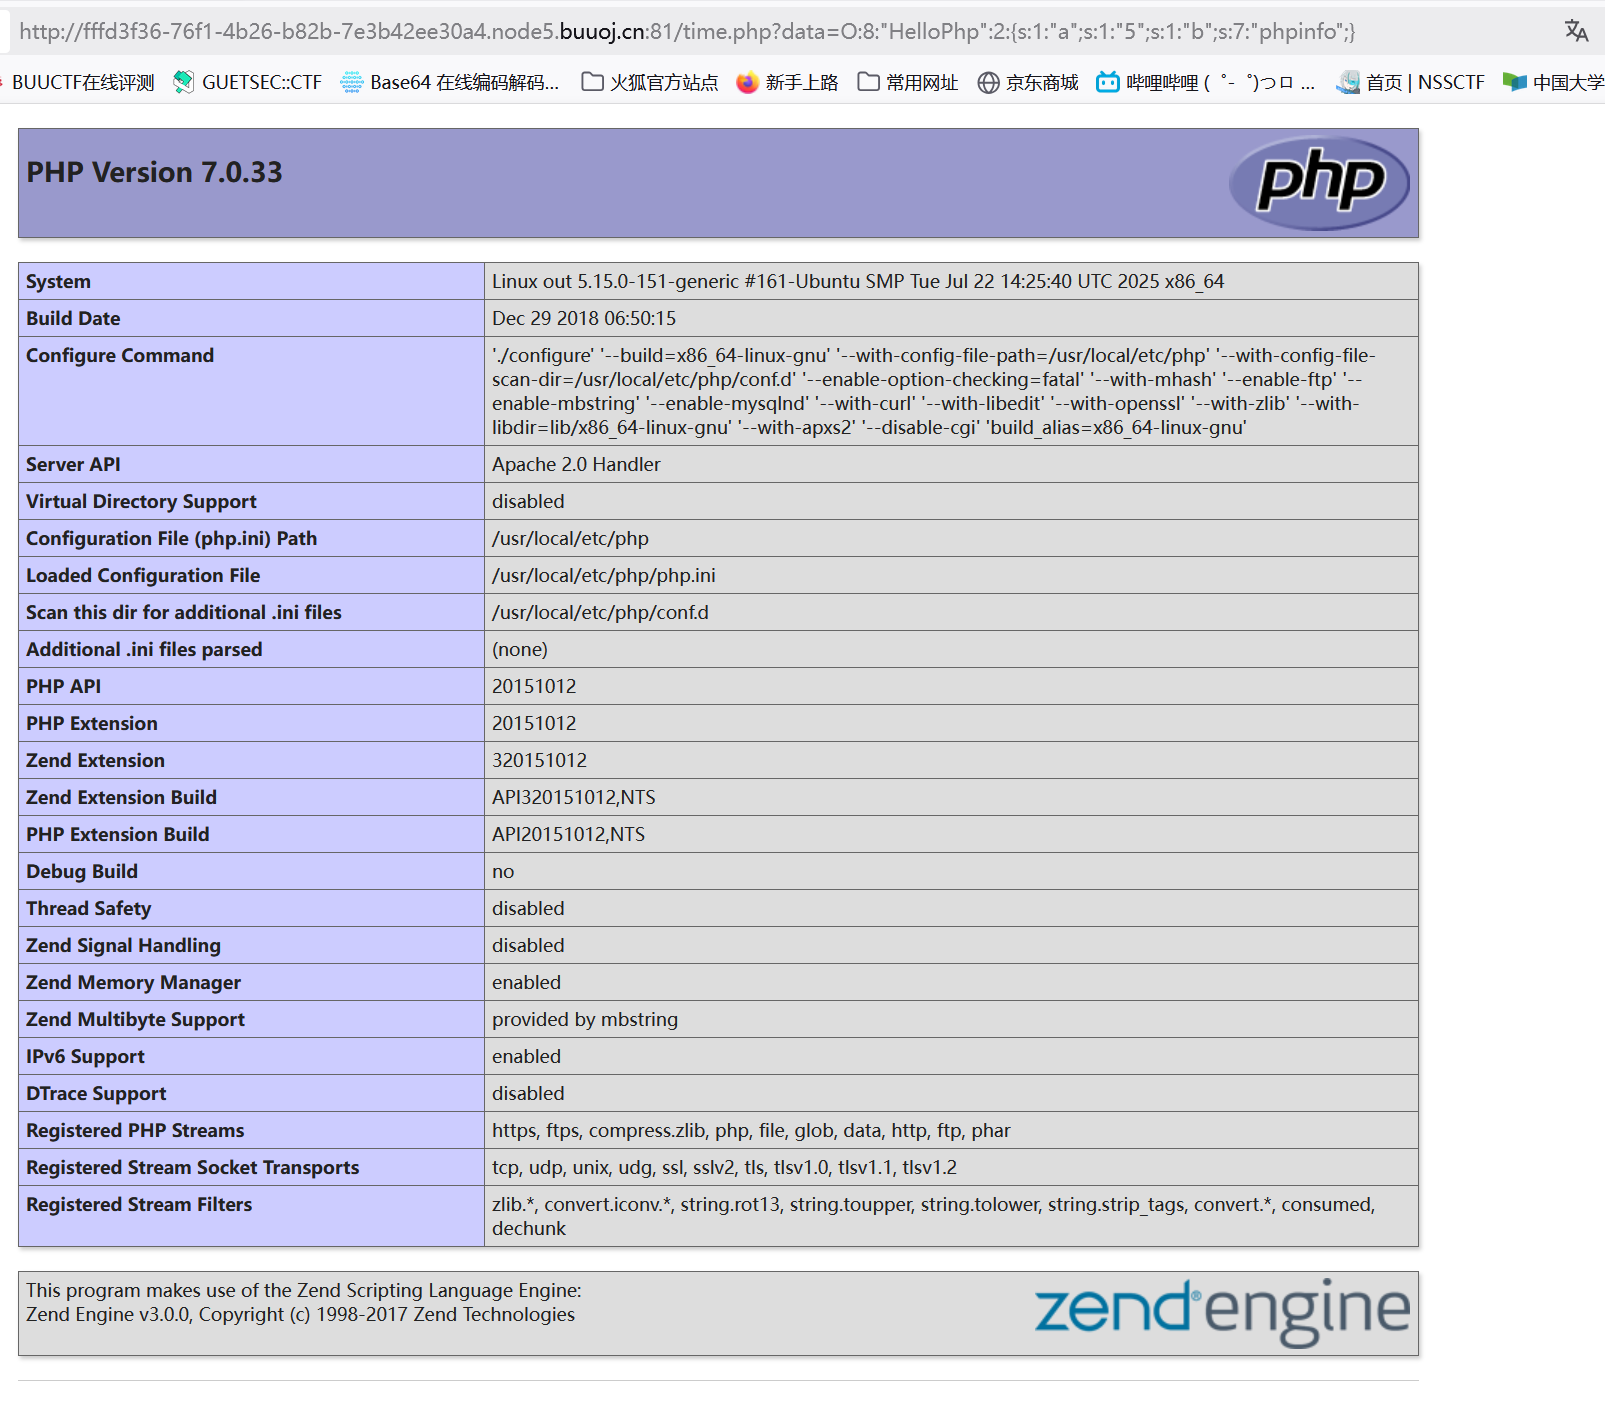Click the Debug Build label
Image resolution: width=1605 pixels, height=1407 pixels.
pos(82,871)
